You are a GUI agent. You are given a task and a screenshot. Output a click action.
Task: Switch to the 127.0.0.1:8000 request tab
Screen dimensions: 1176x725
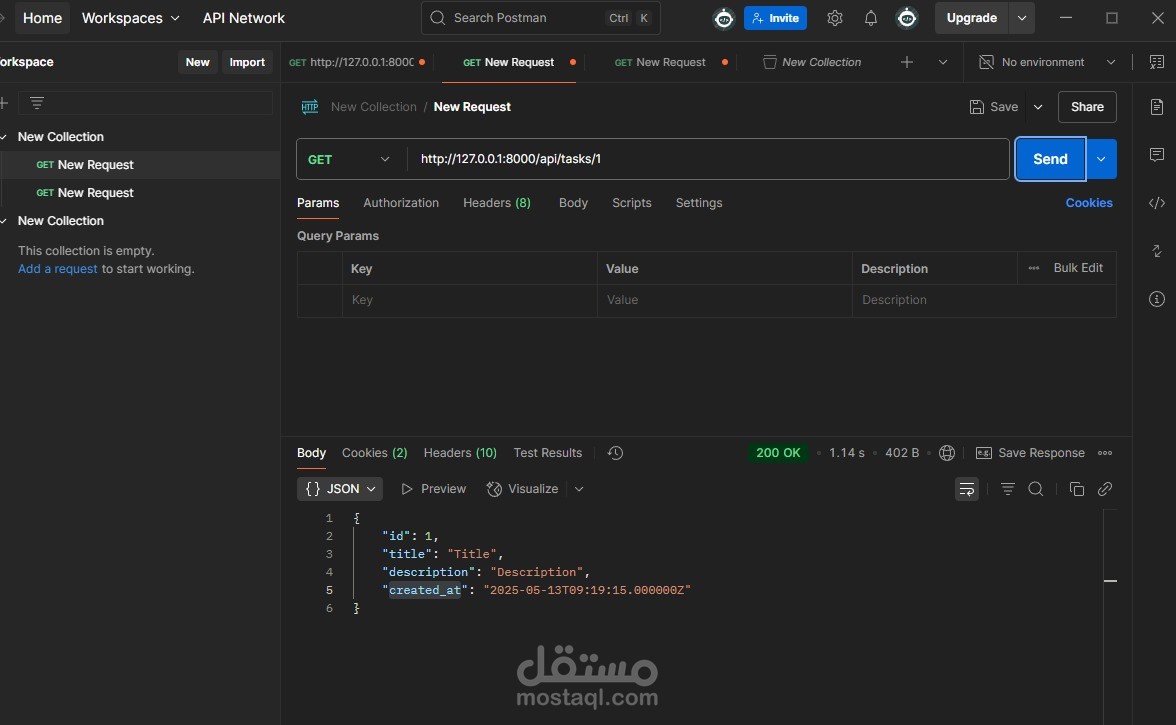pyautogui.click(x=357, y=62)
